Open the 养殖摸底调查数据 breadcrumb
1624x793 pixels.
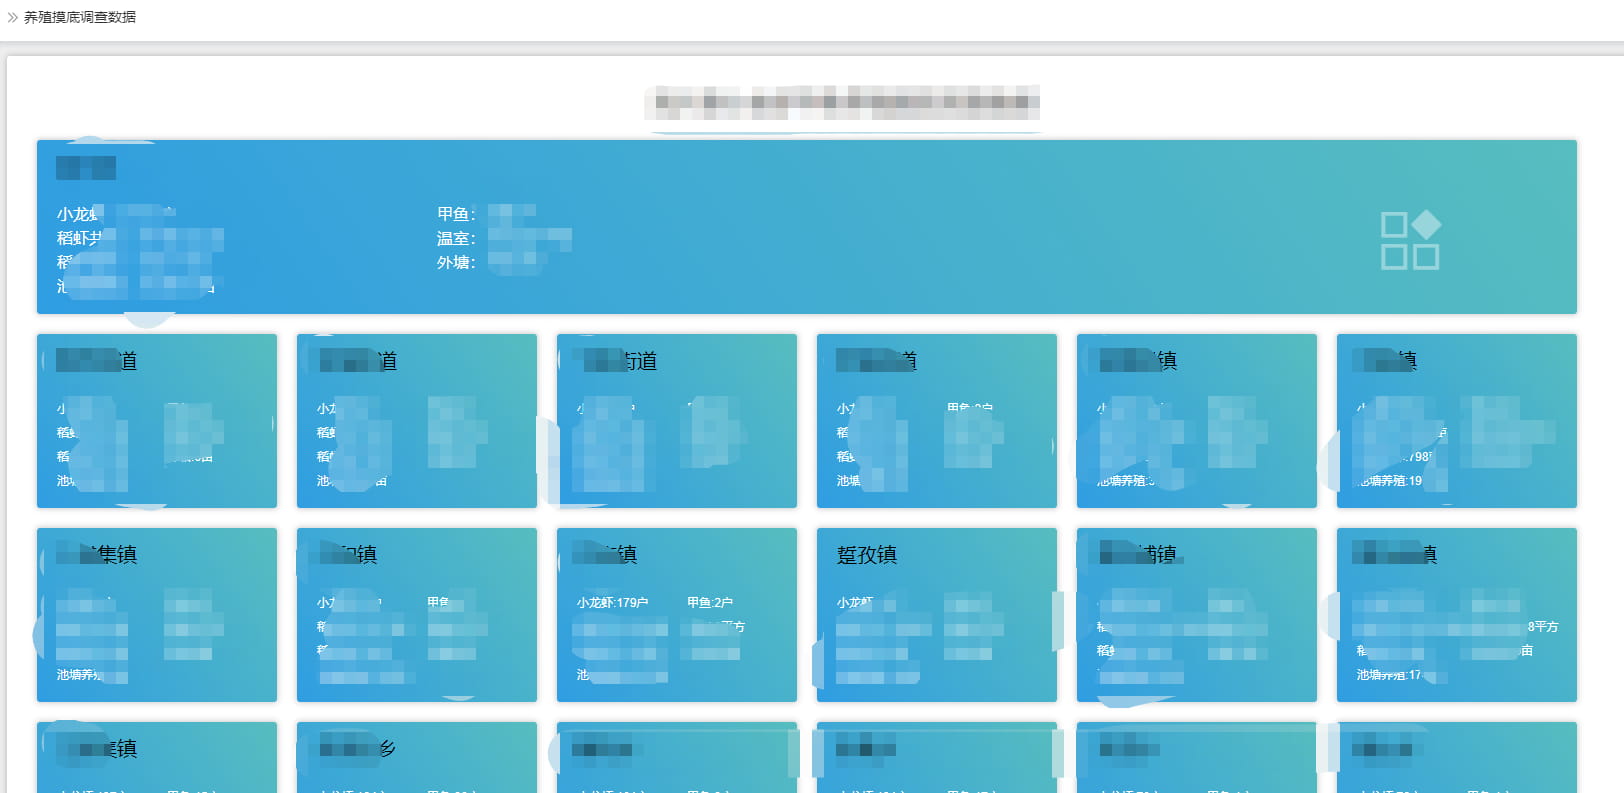(x=80, y=17)
